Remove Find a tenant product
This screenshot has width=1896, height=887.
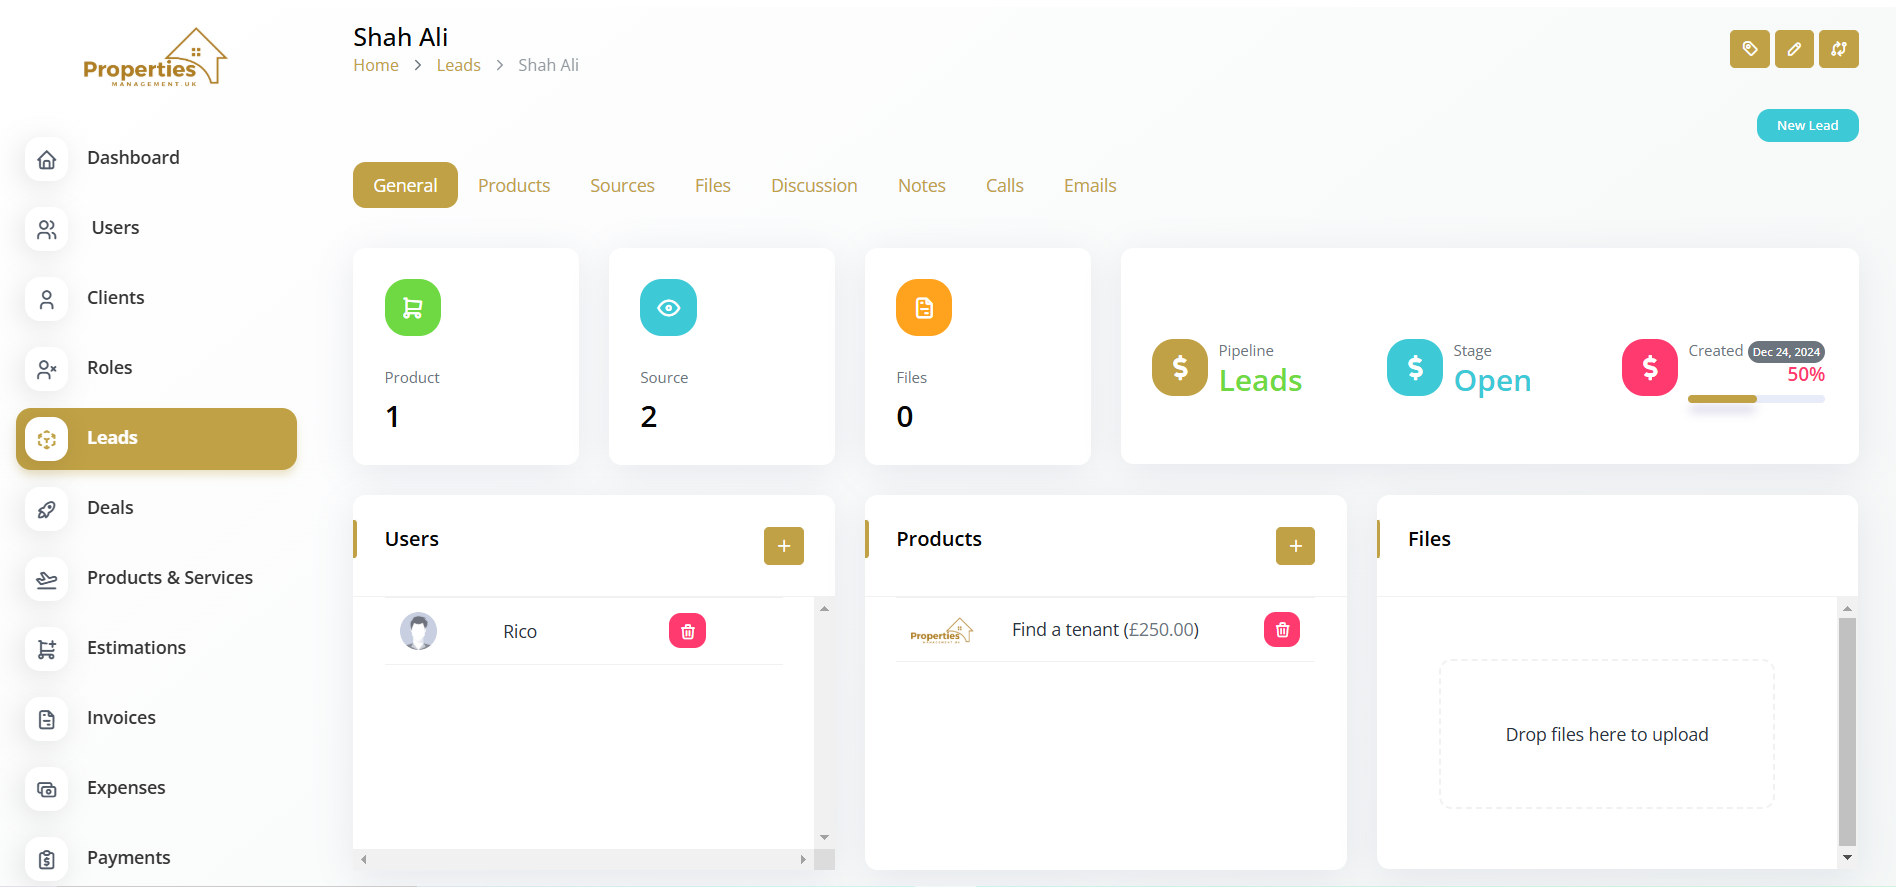click(x=1281, y=630)
